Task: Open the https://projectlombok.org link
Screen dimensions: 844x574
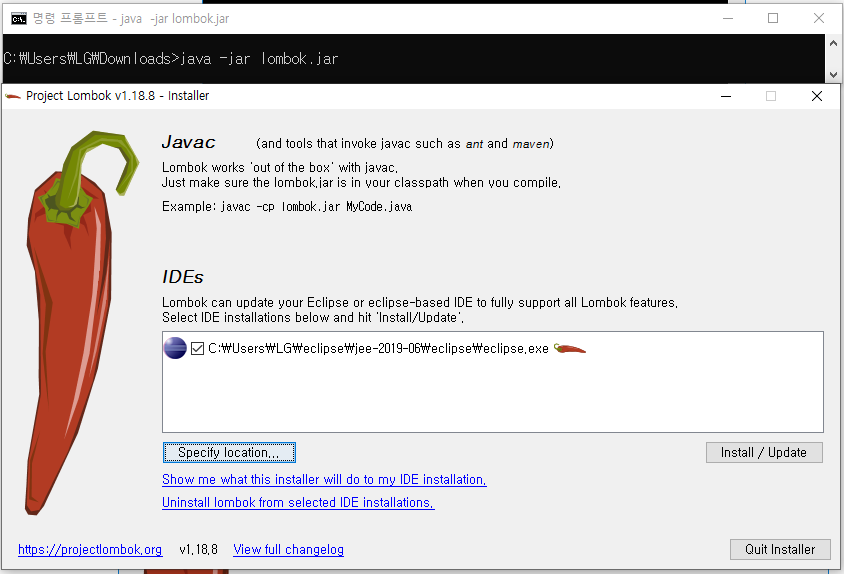Action: pyautogui.click(x=90, y=549)
